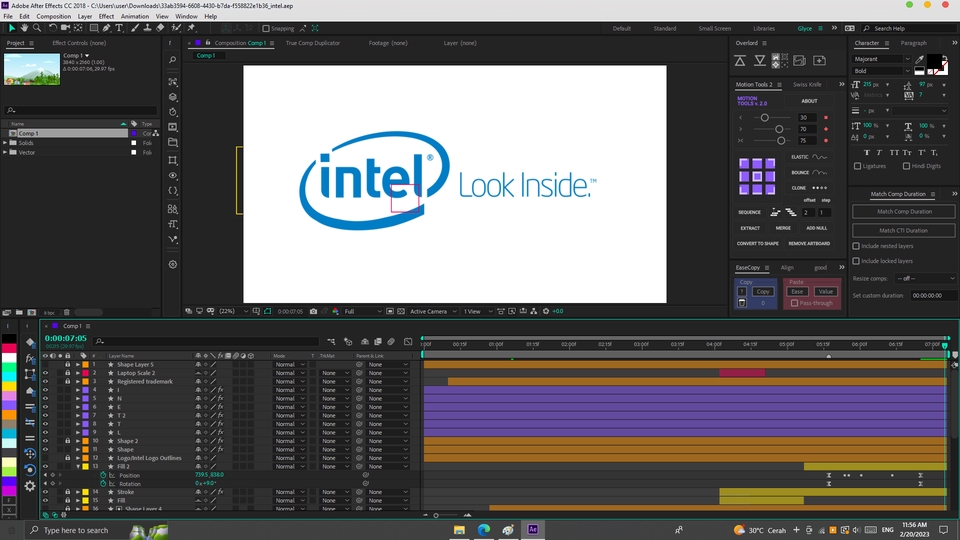960x540 pixels.
Task: Click the Character fill color black swatch
Action: (x=934, y=62)
